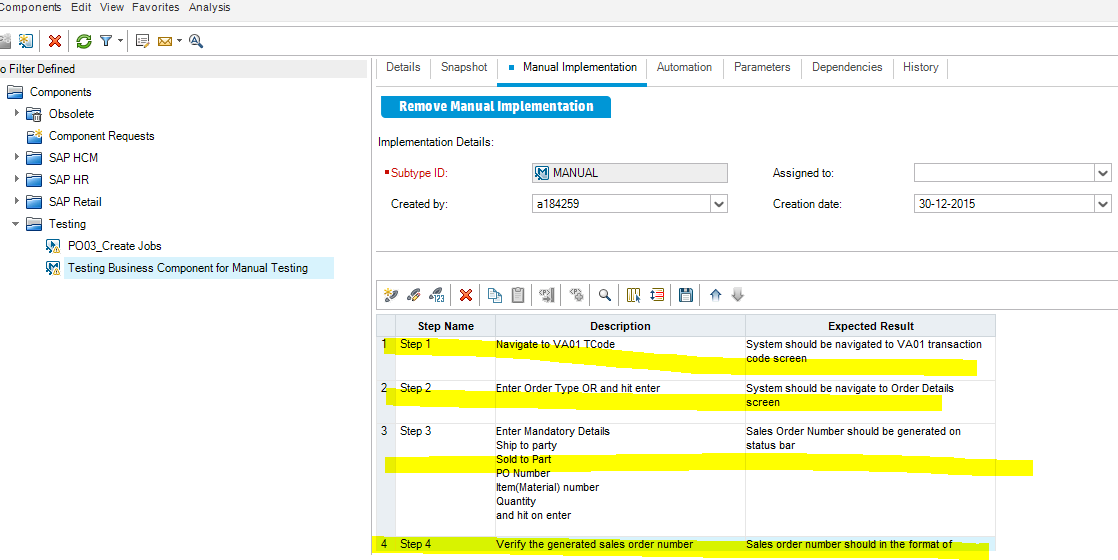Switch to the Details tab

[x=403, y=67]
